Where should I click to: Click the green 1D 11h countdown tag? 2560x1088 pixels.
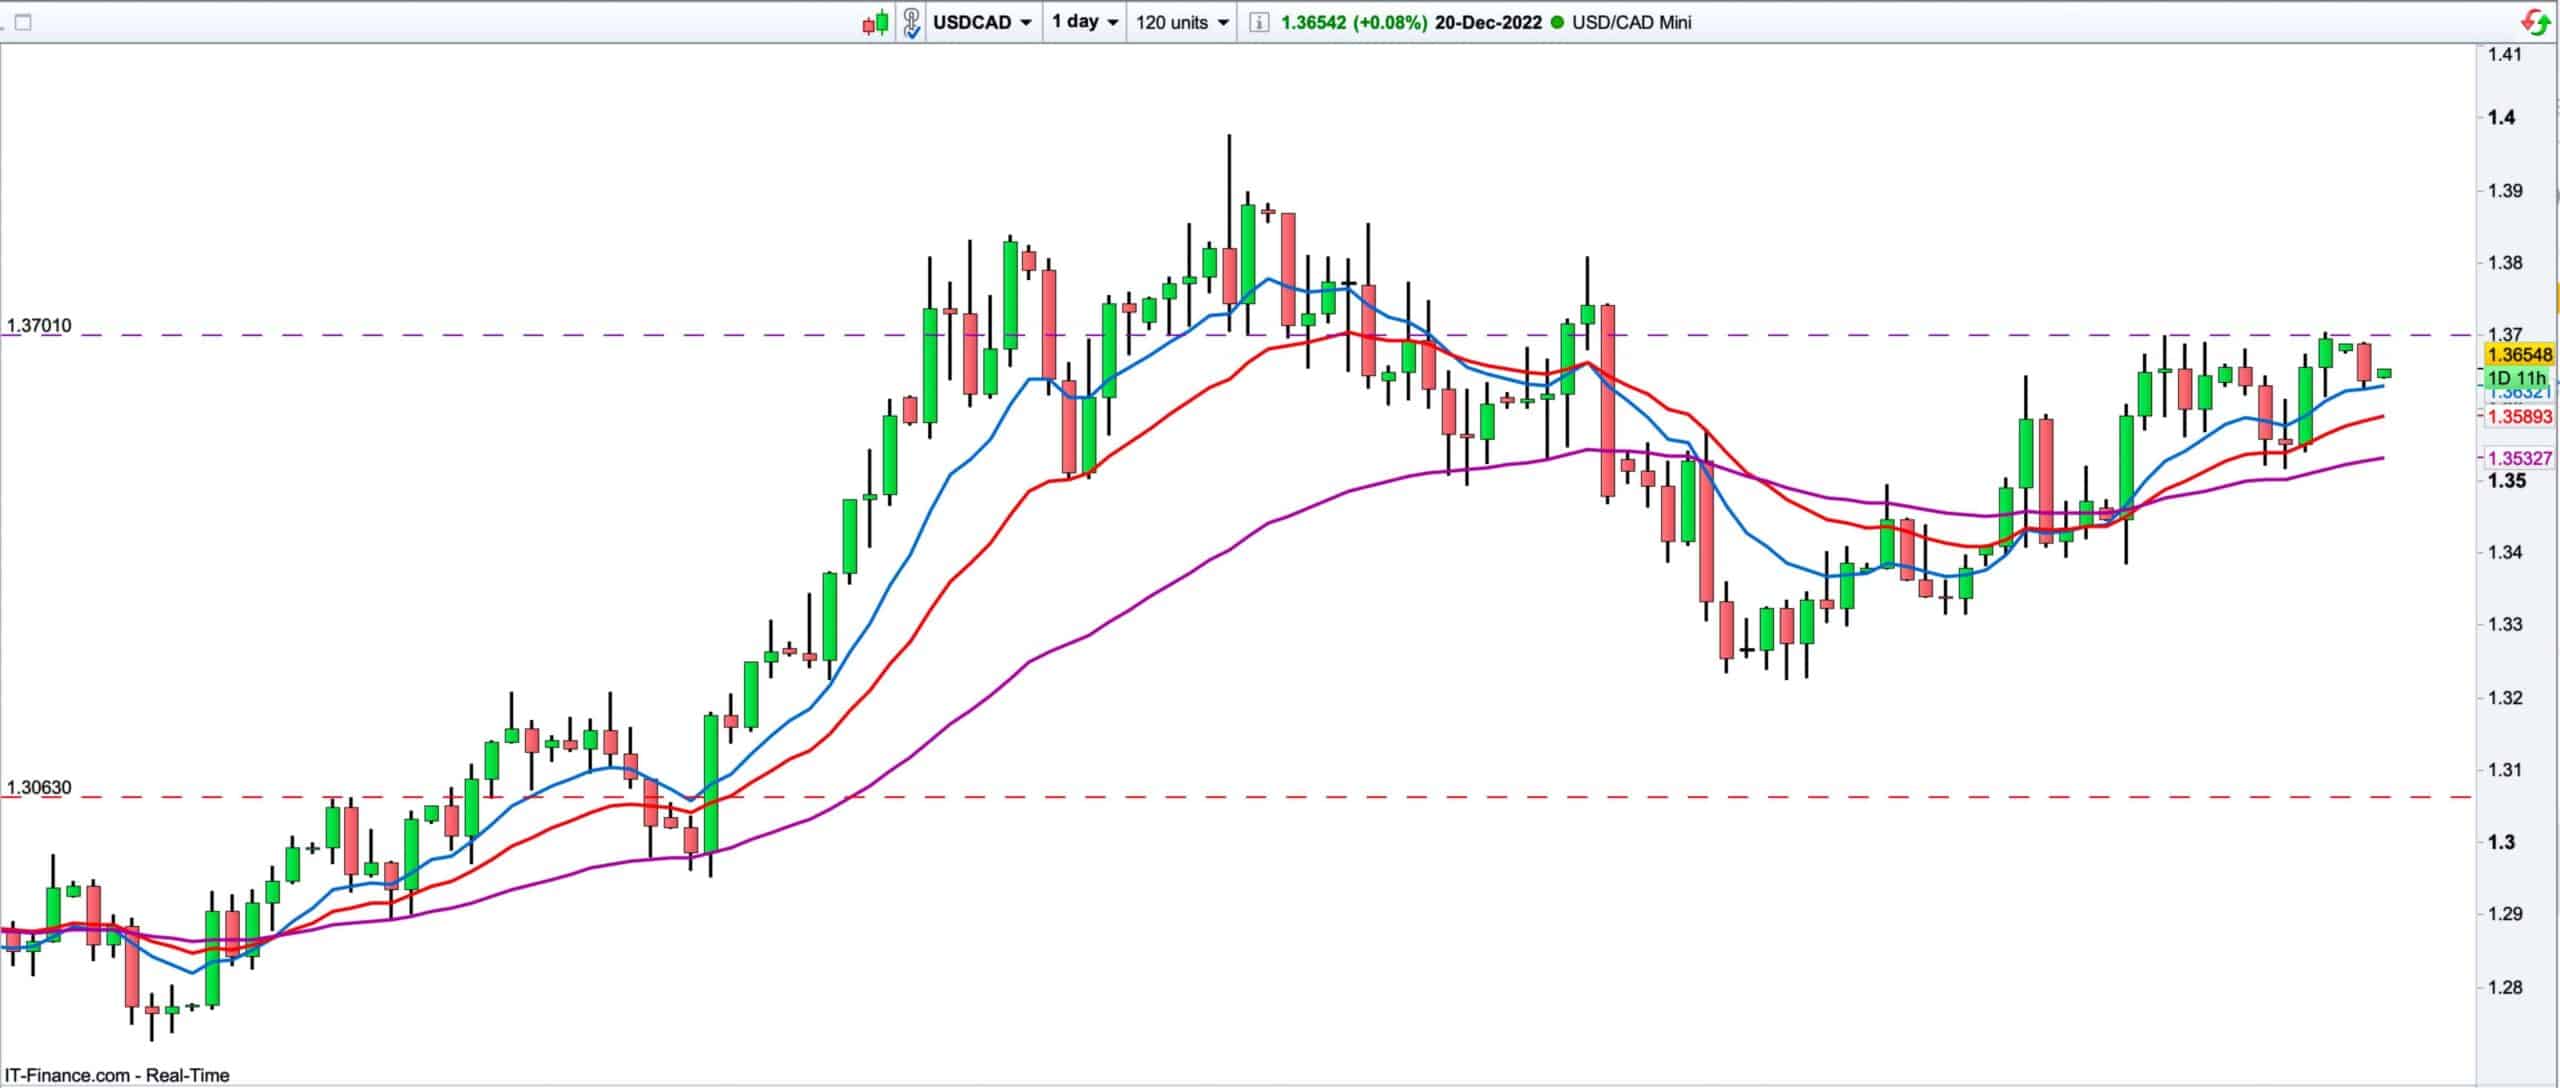coord(2516,378)
